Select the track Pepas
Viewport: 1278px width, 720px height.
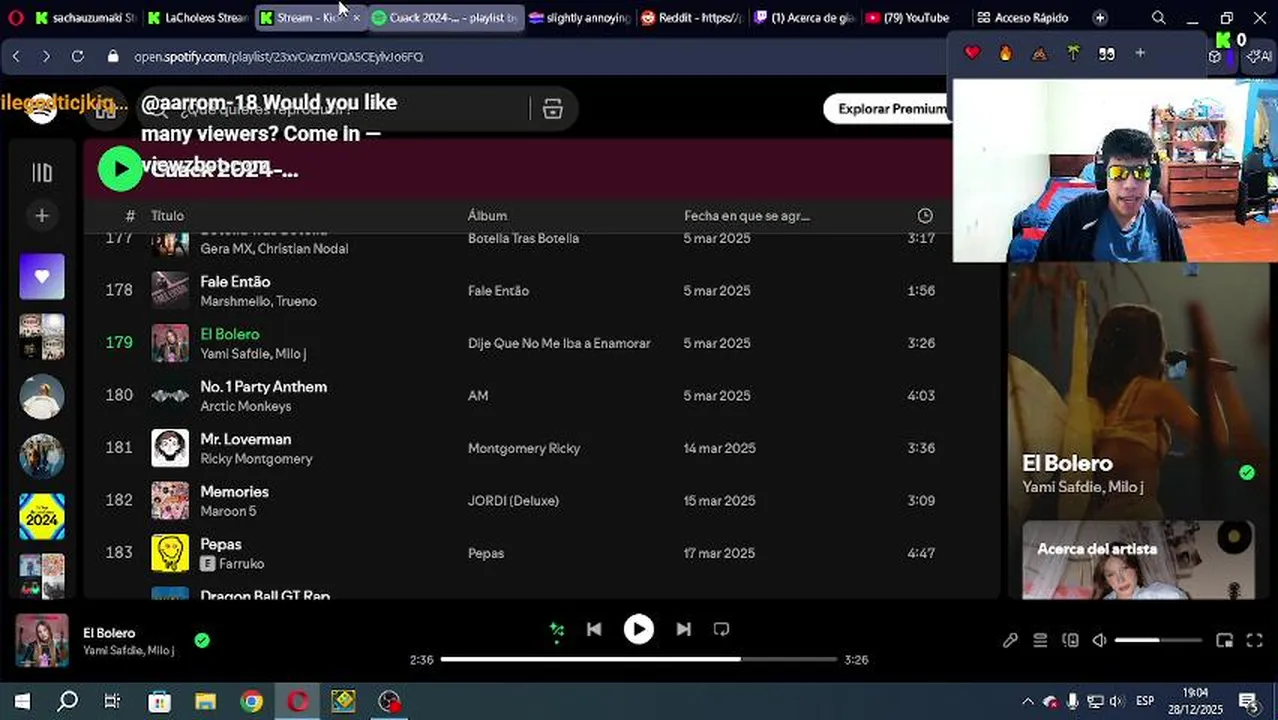(x=220, y=544)
